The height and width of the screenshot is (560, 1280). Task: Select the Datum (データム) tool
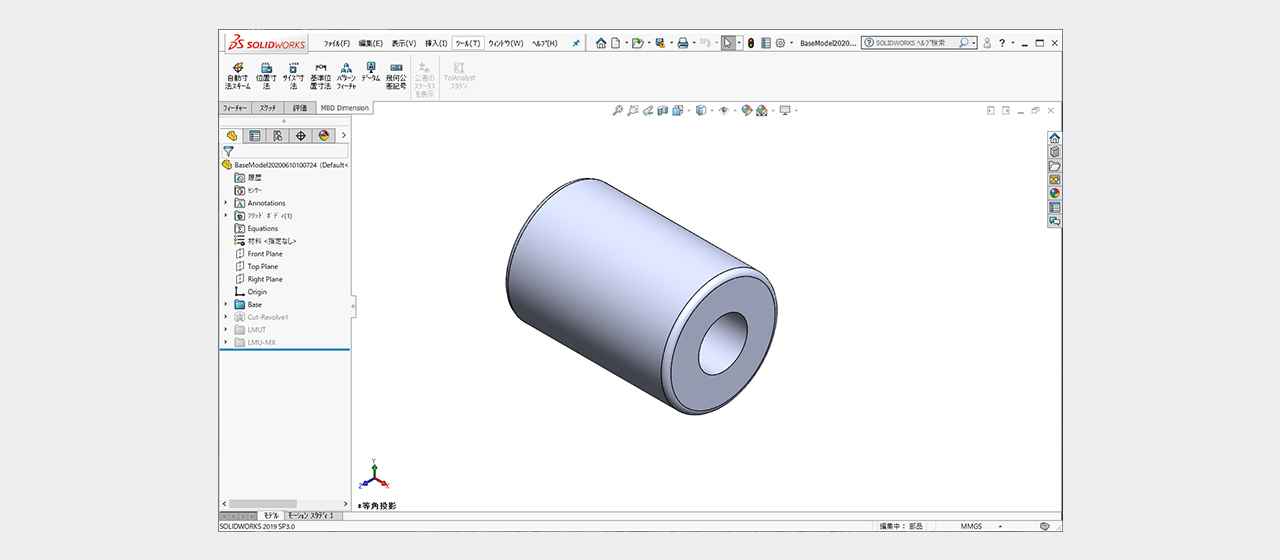(x=370, y=71)
